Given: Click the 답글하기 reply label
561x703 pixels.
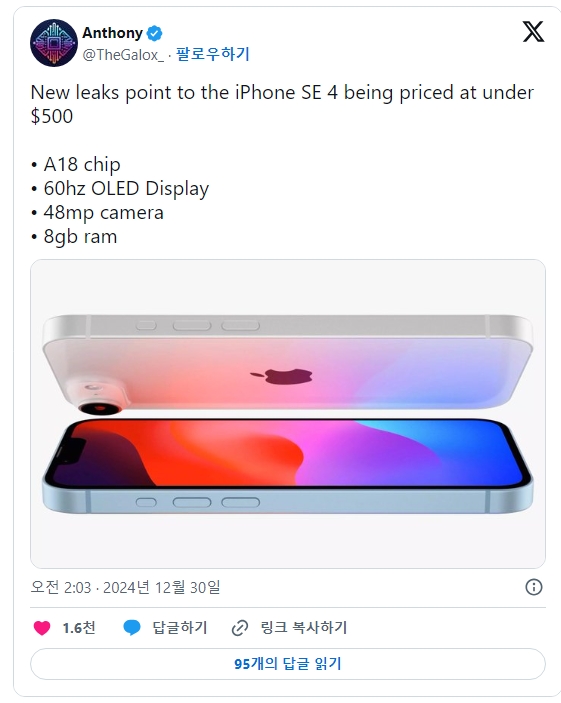Looking at the screenshot, I should coord(179,627).
